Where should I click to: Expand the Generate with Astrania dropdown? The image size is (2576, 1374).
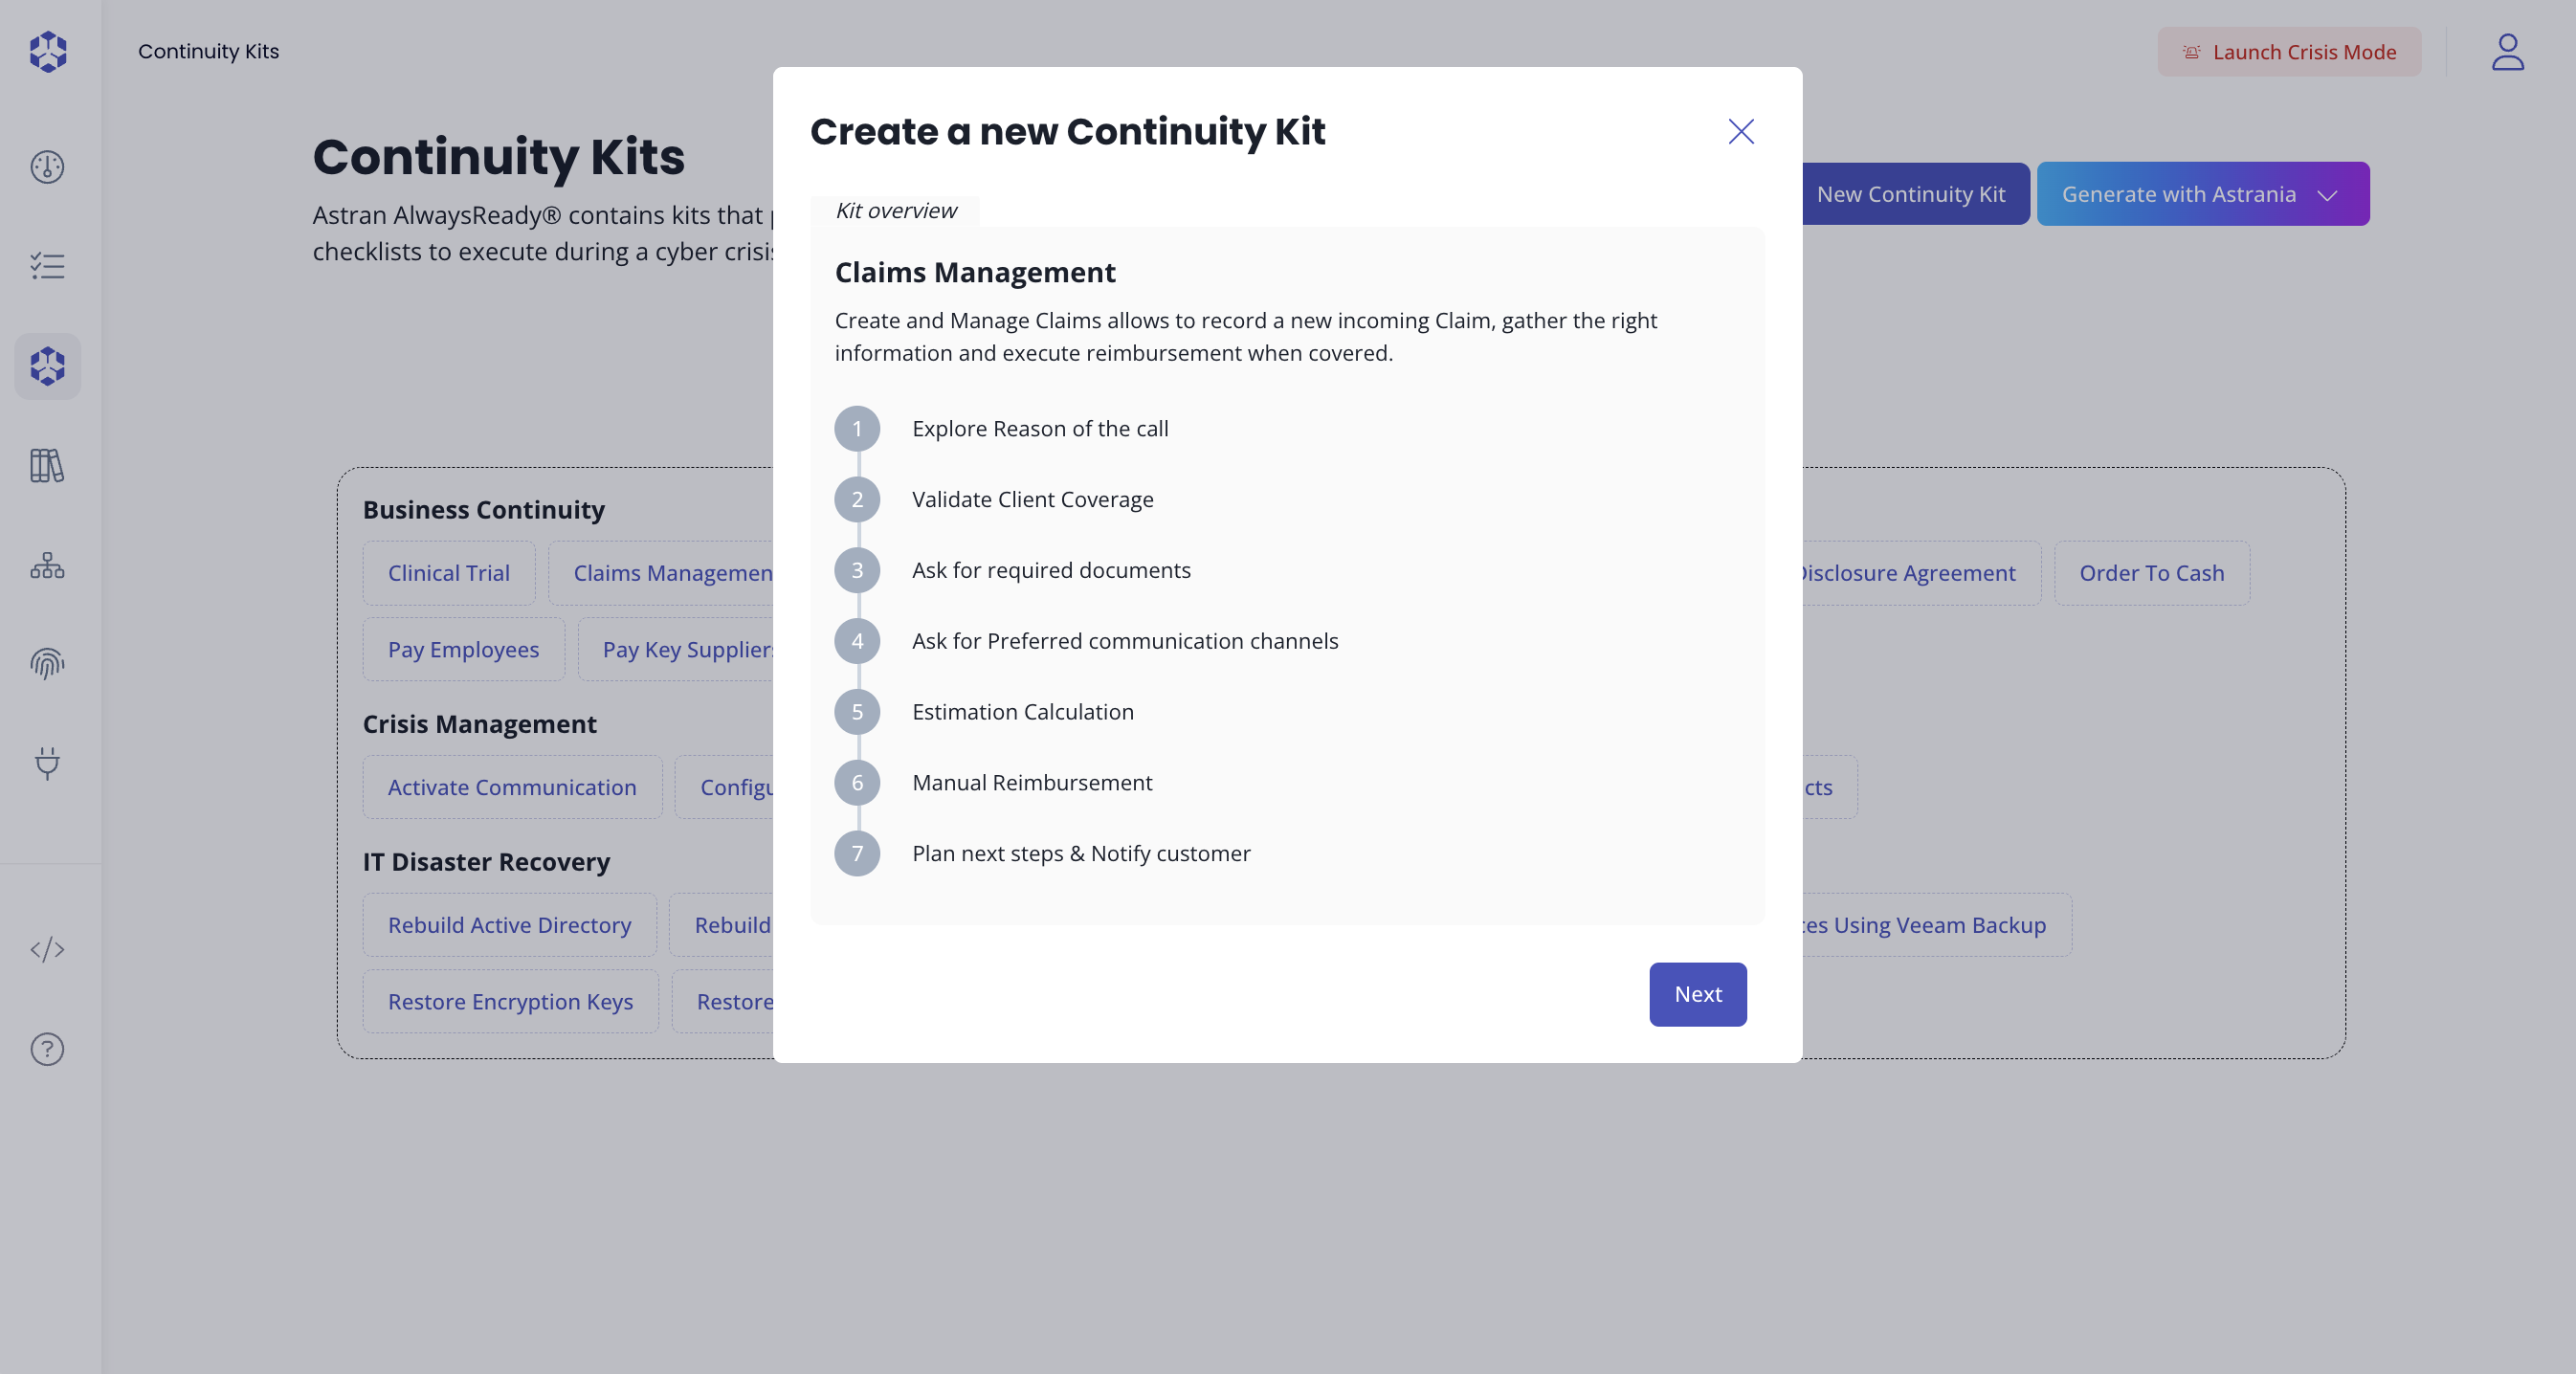pos(2326,195)
